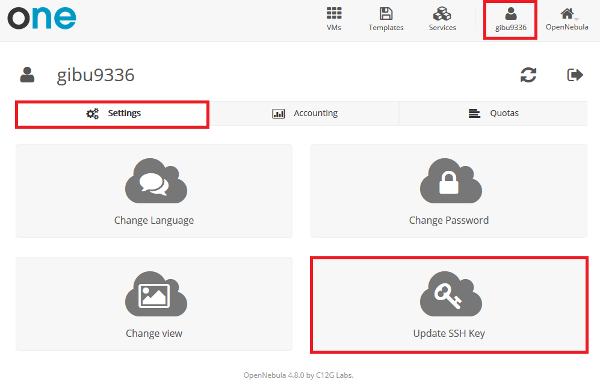Switch to the Quotas tab
This screenshot has height=391, width=600.
point(493,114)
